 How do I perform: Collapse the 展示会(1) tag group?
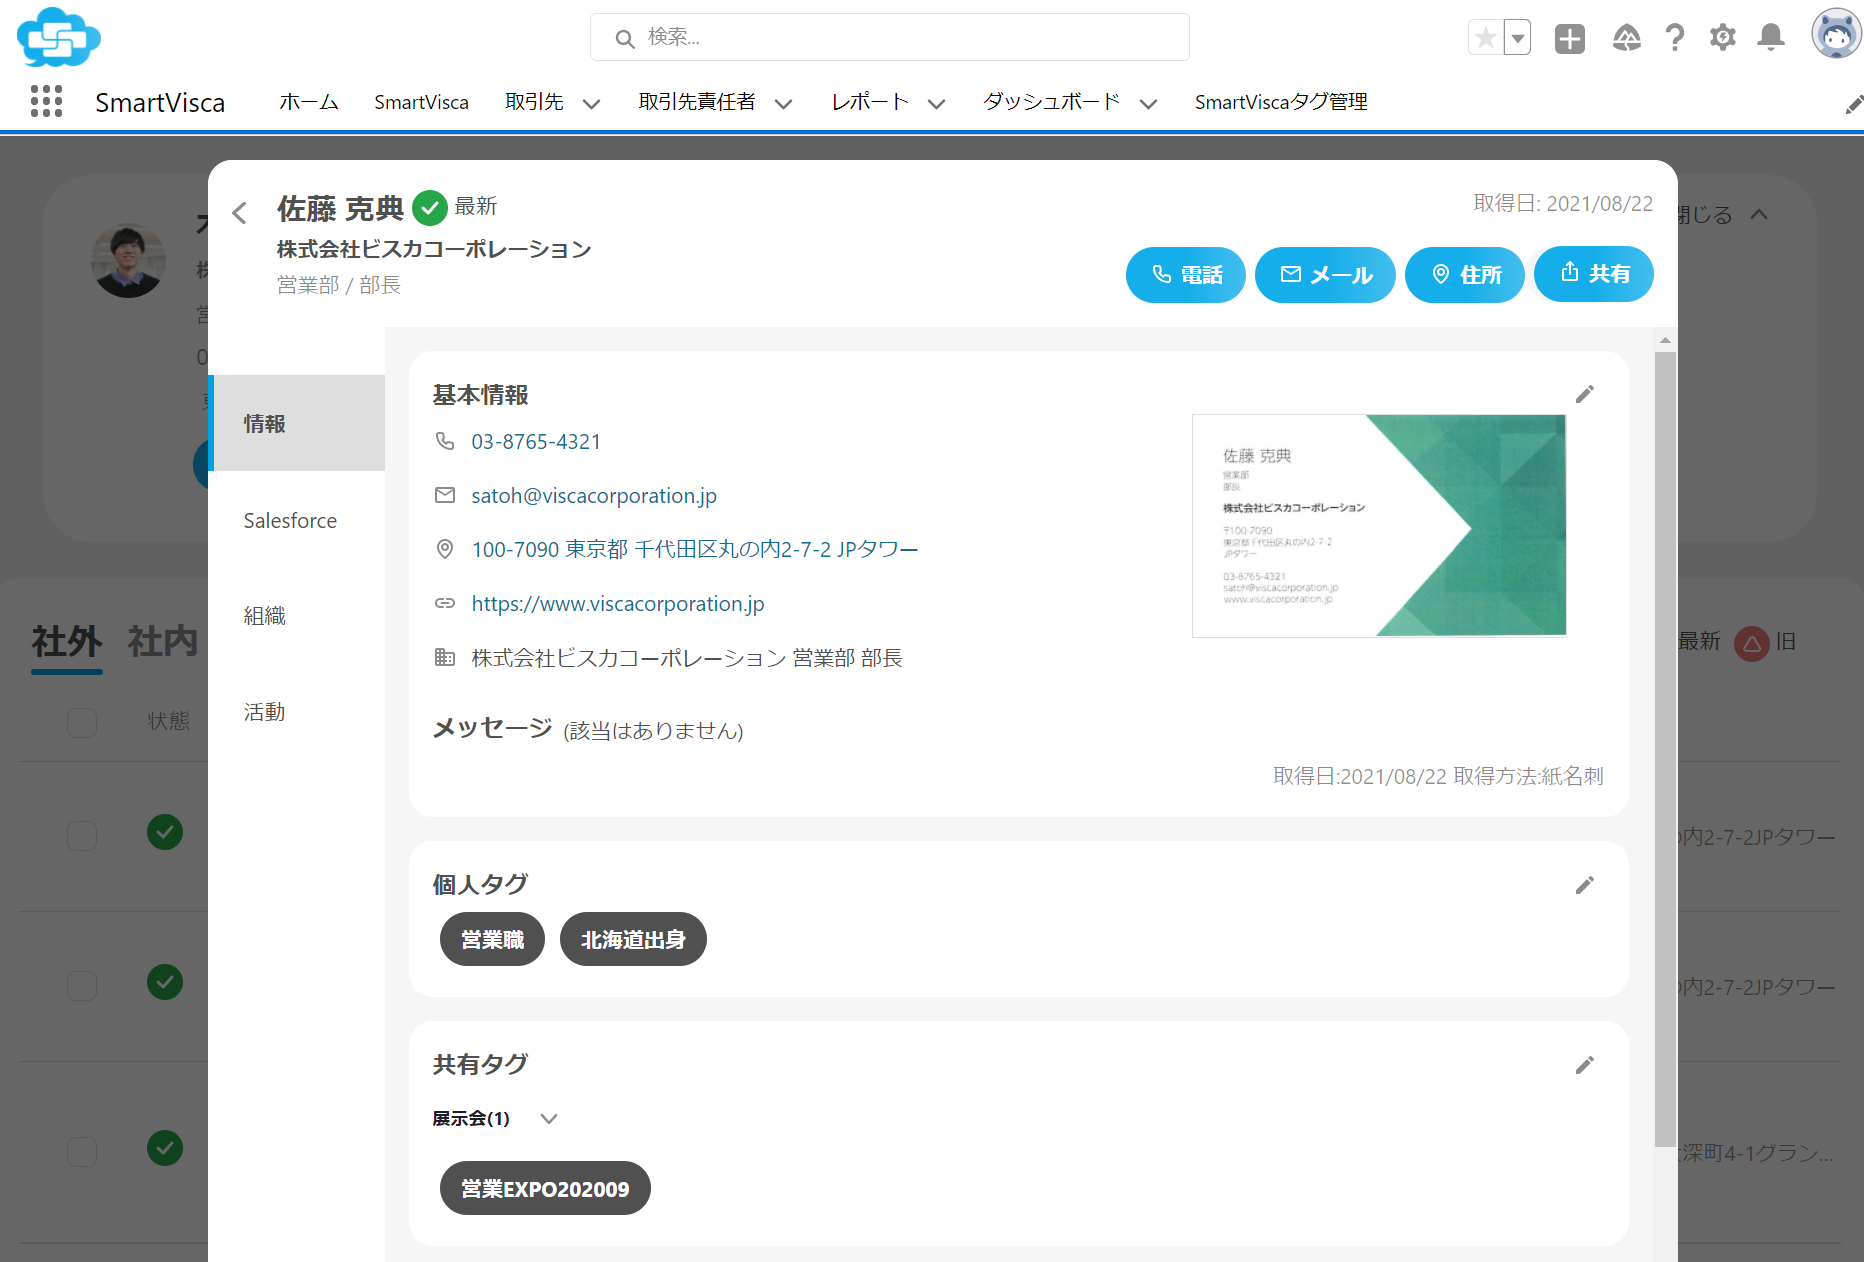(x=548, y=1118)
